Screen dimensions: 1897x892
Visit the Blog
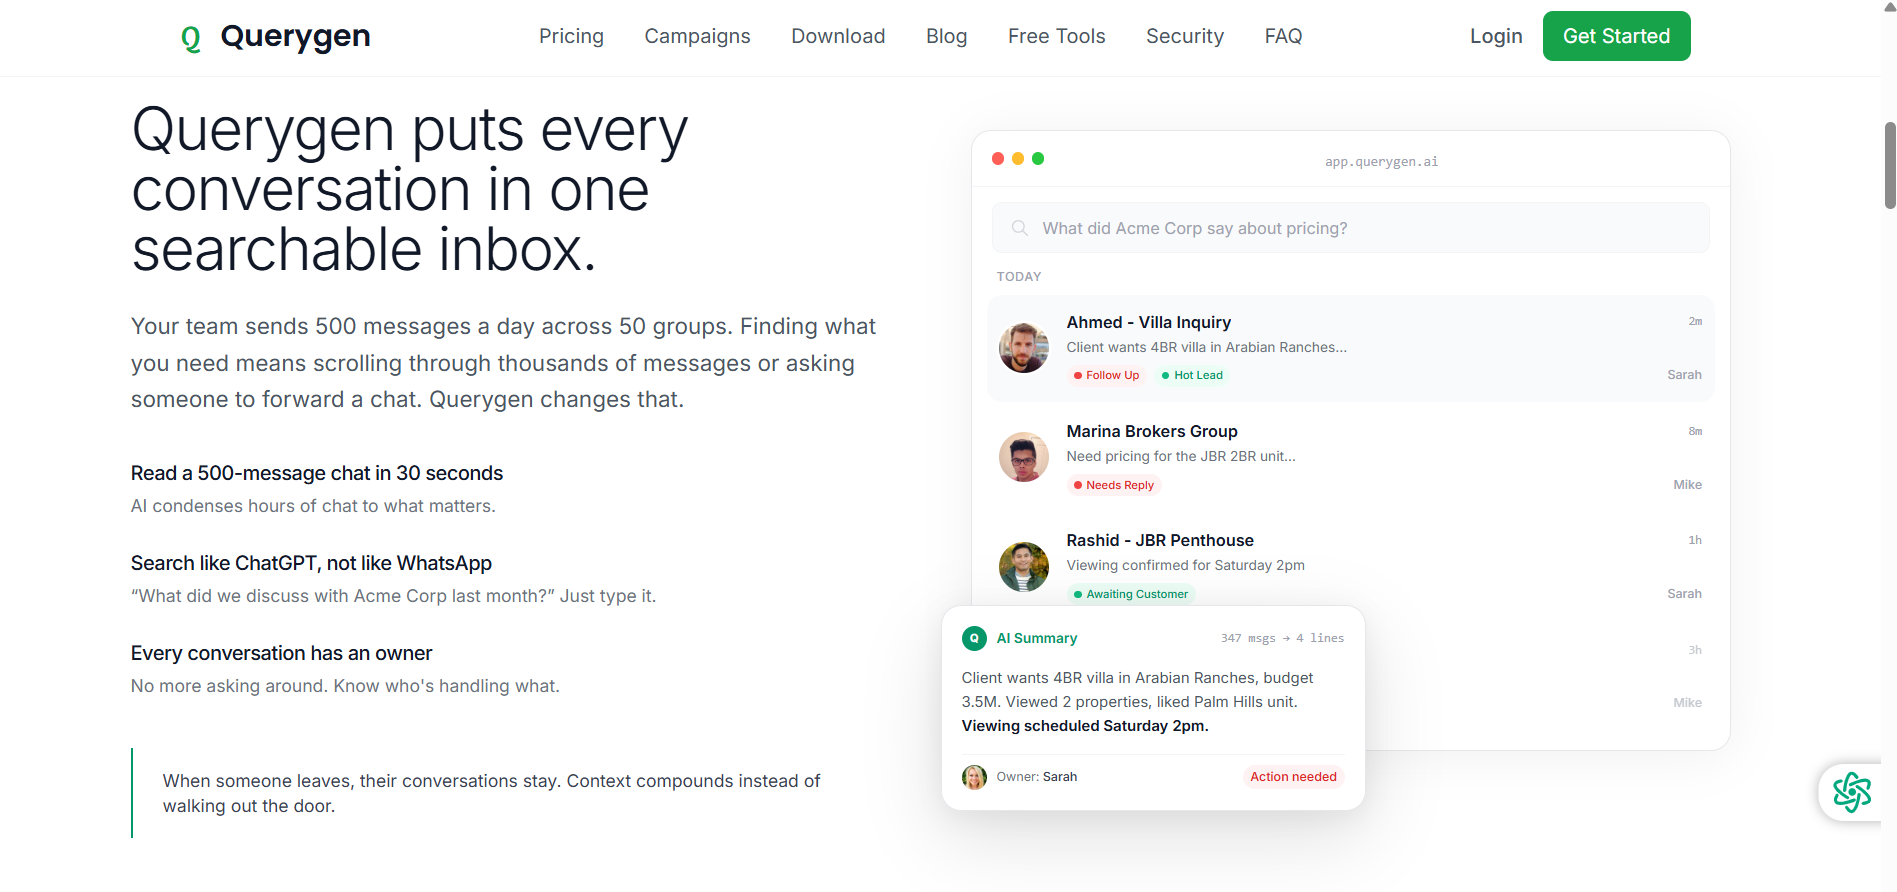(946, 36)
